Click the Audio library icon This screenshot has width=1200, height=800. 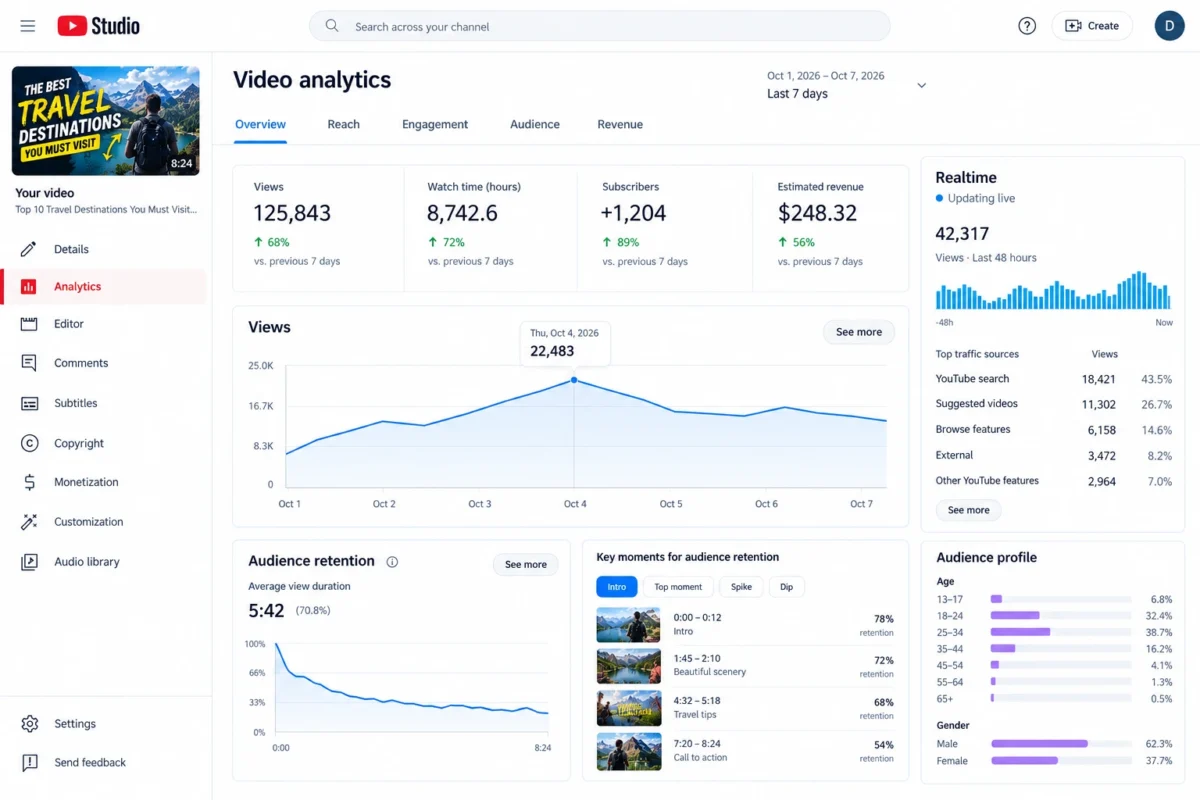pyautogui.click(x=29, y=562)
